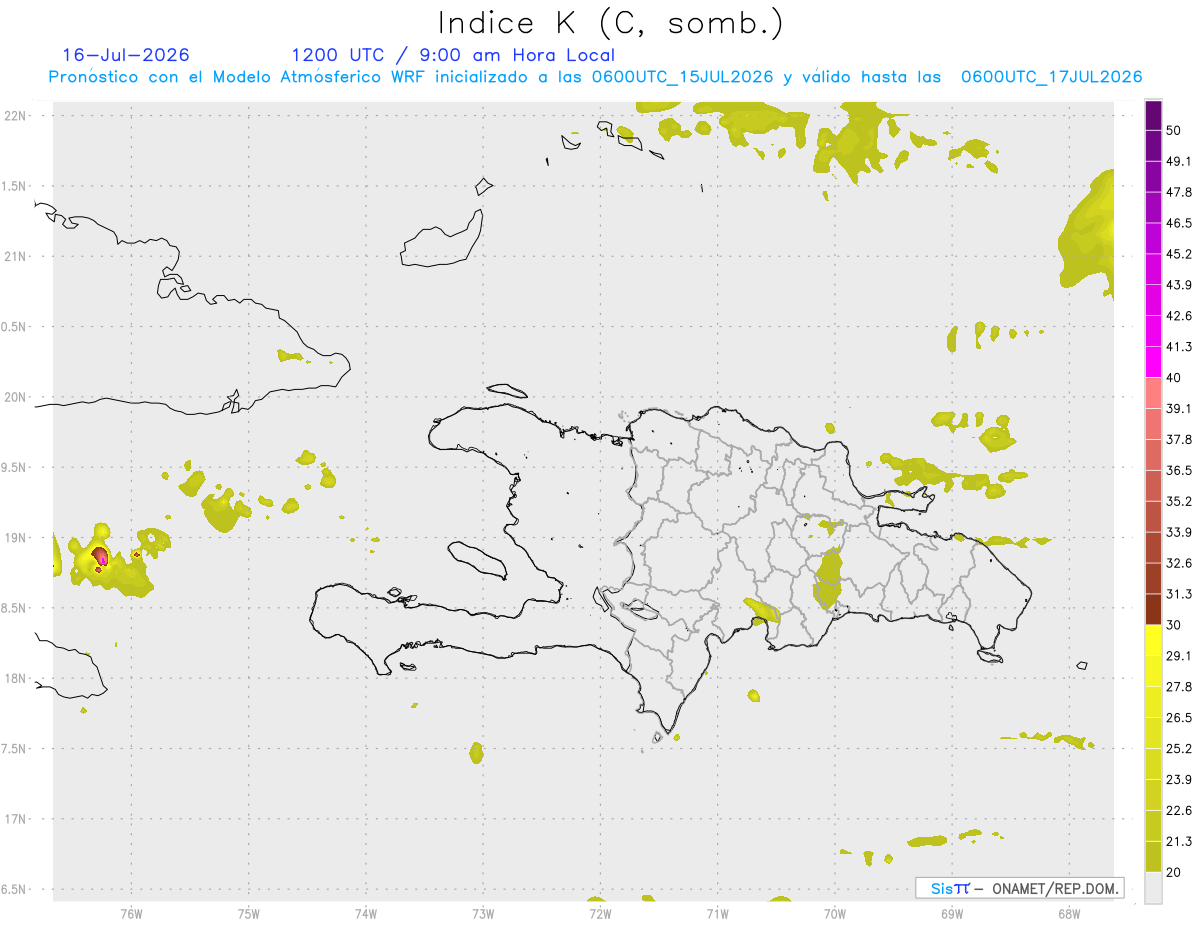Image resolution: width=1200 pixels, height=927 pixels.
Task: Click the color scale value '31.3'
Action: click(x=1179, y=594)
